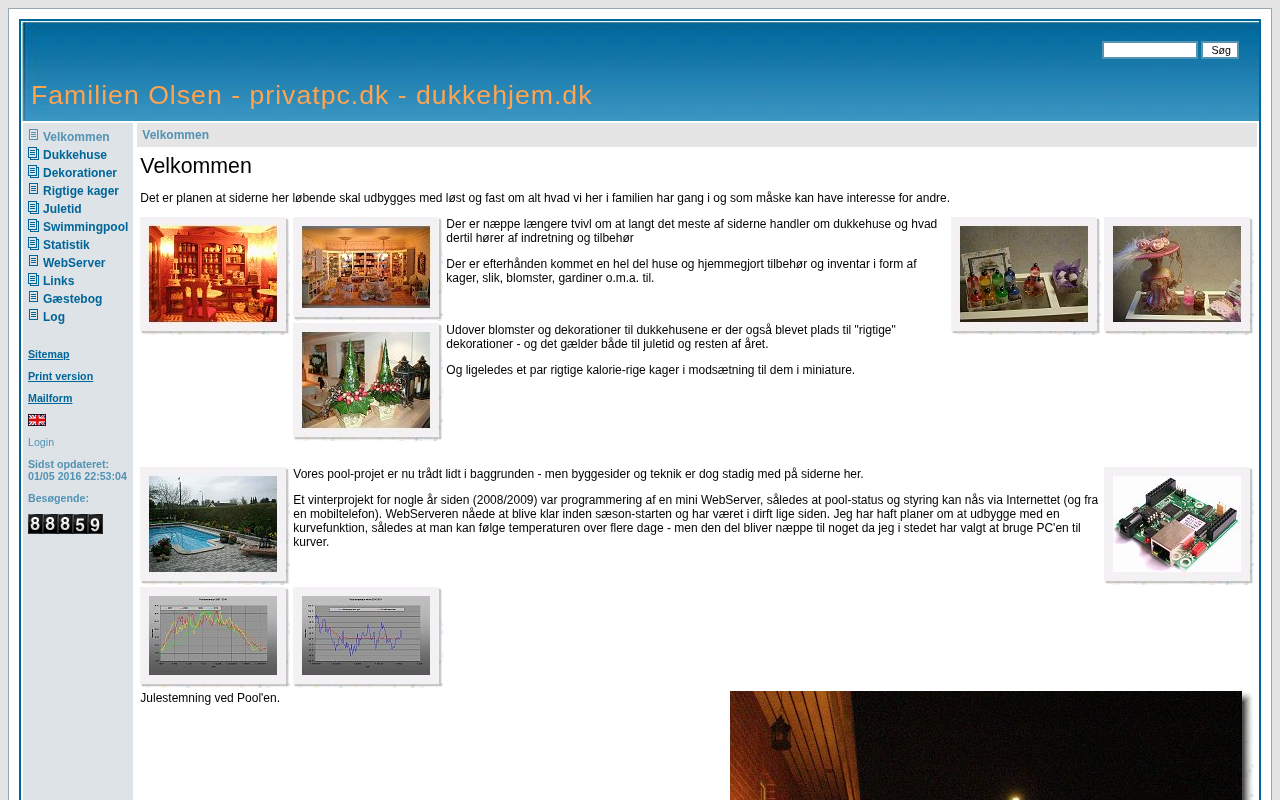
Task: Open the swimming pool photo thumbnail
Action: [213, 524]
